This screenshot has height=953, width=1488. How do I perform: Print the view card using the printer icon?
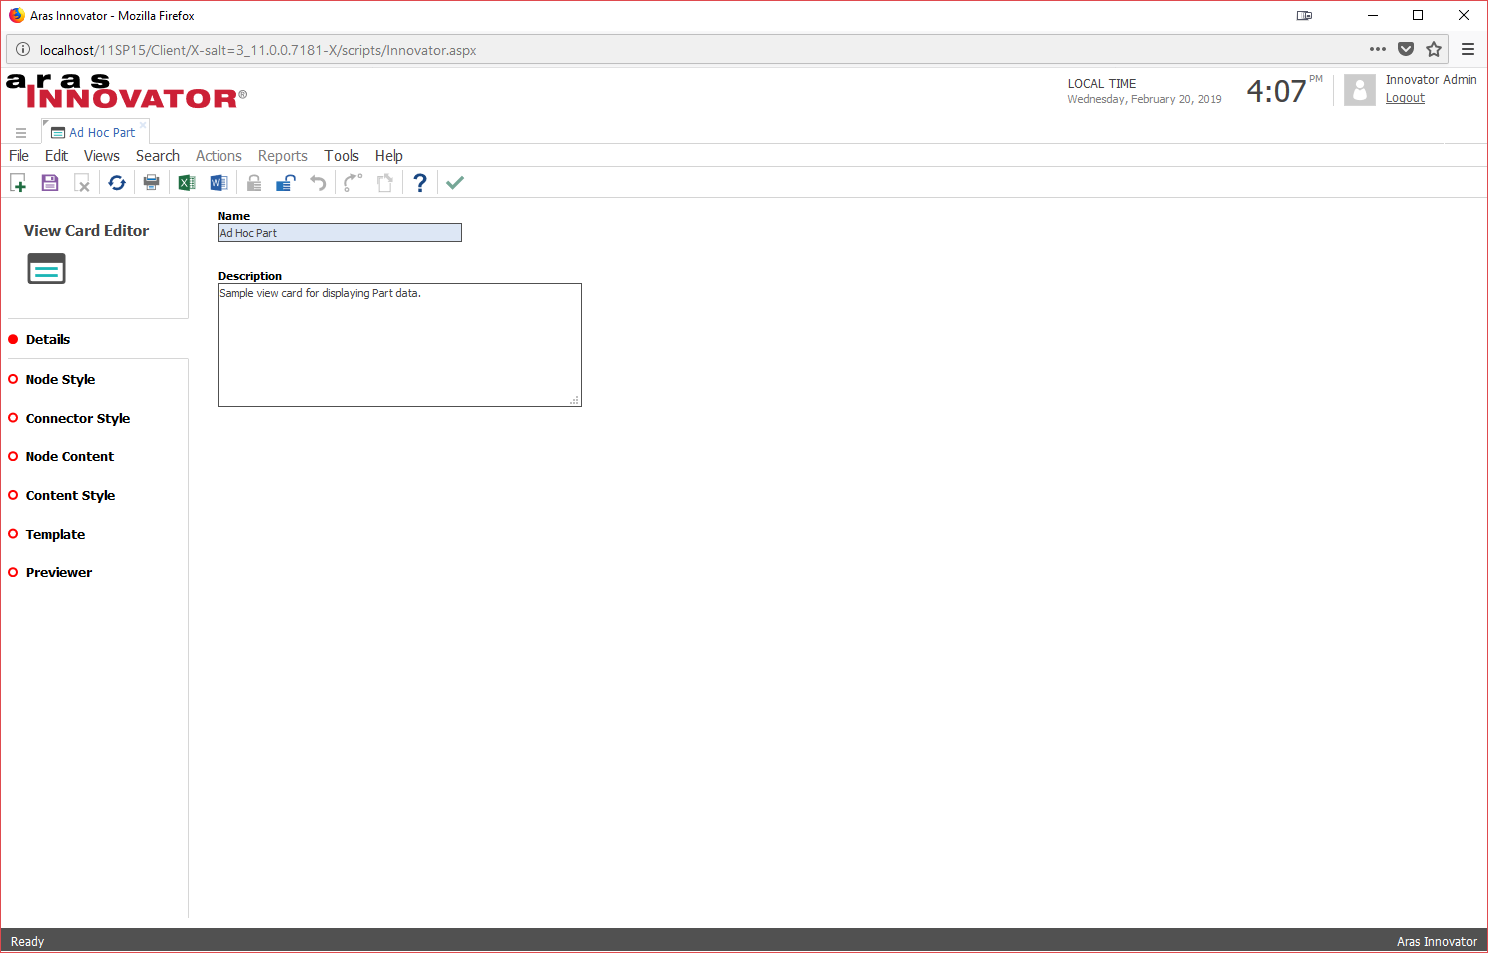coord(152,182)
